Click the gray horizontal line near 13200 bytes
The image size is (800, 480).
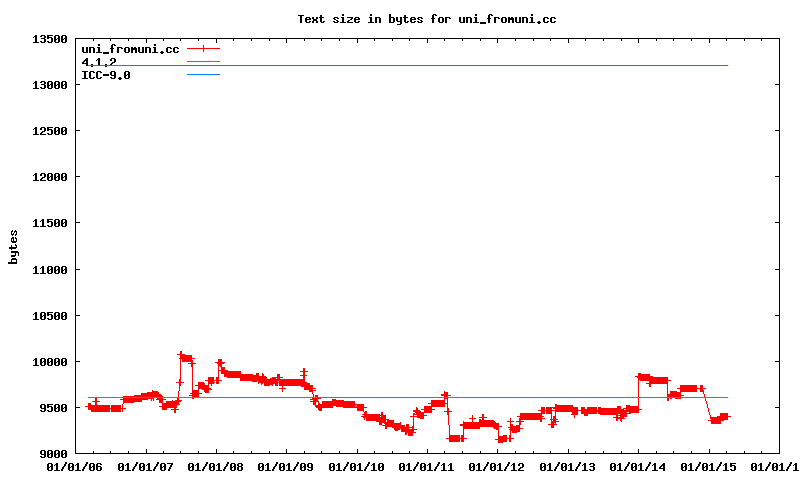(450, 66)
